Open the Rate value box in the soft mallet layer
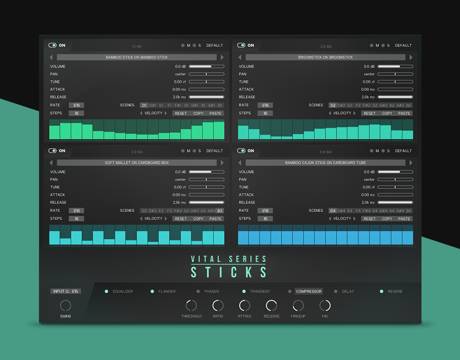Image resolution: width=460 pixels, height=360 pixels. pos(76,211)
